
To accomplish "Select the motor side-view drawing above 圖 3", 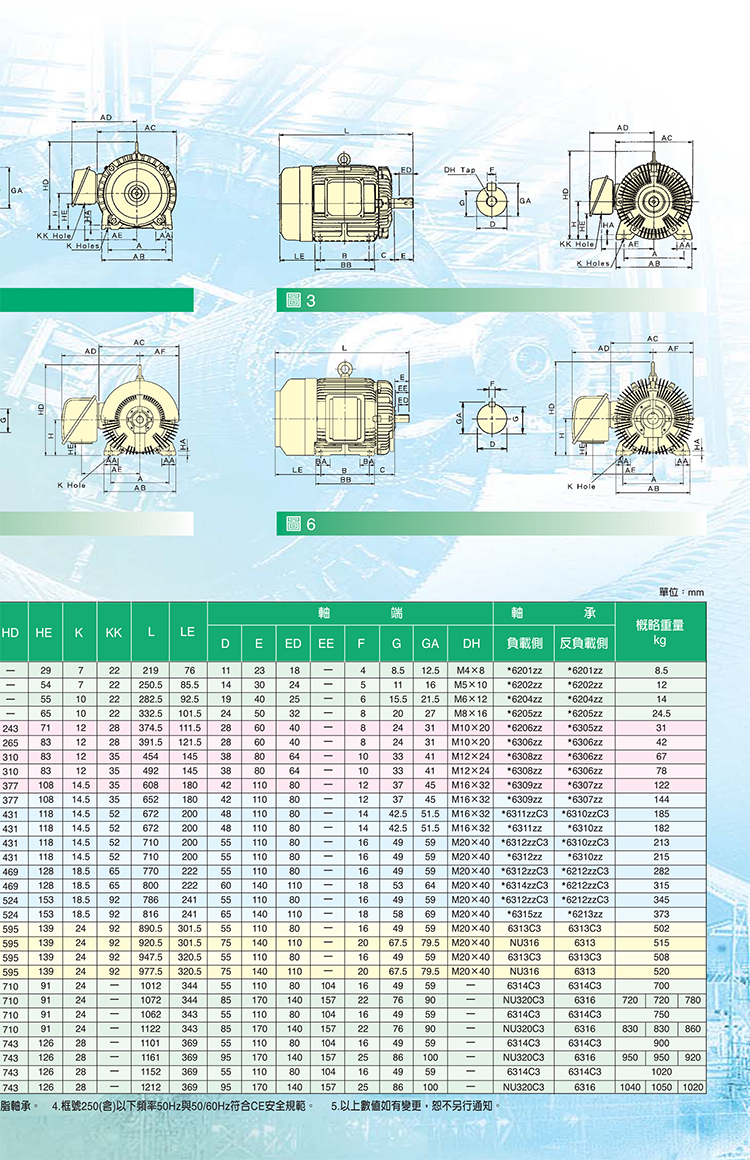I will (x=345, y=200).
